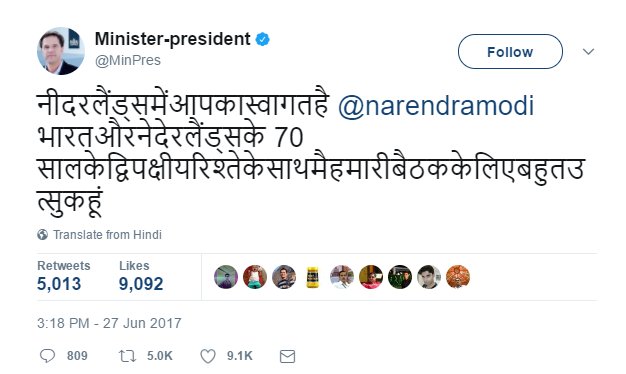
Task: Open the first liker avatar in the row
Action: click(x=226, y=277)
